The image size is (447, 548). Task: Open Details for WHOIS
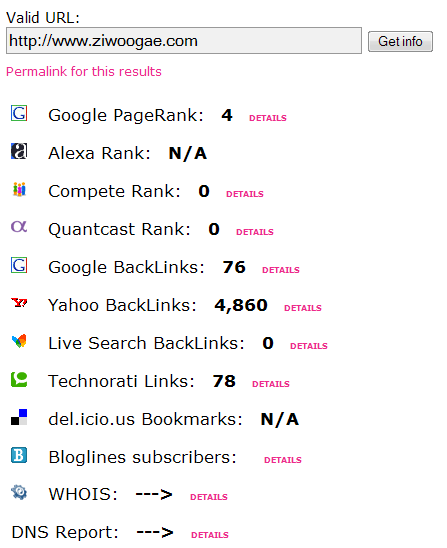coord(209,497)
